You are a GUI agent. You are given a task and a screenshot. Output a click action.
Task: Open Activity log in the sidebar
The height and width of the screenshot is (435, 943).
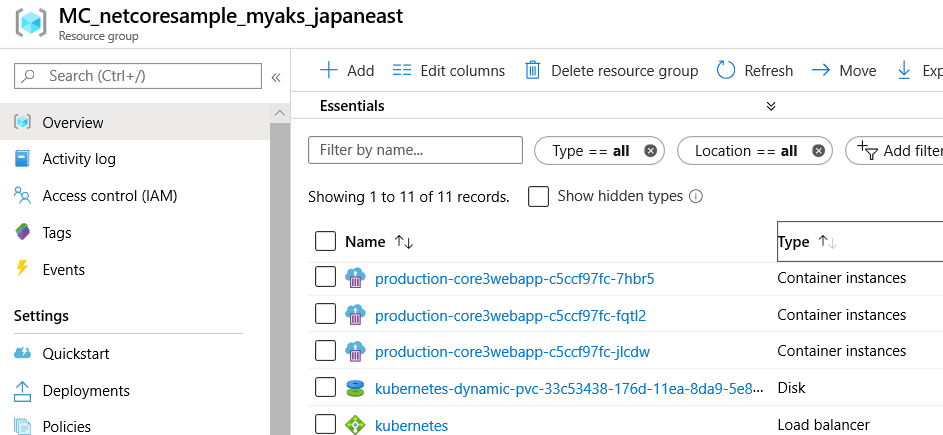coord(79,159)
